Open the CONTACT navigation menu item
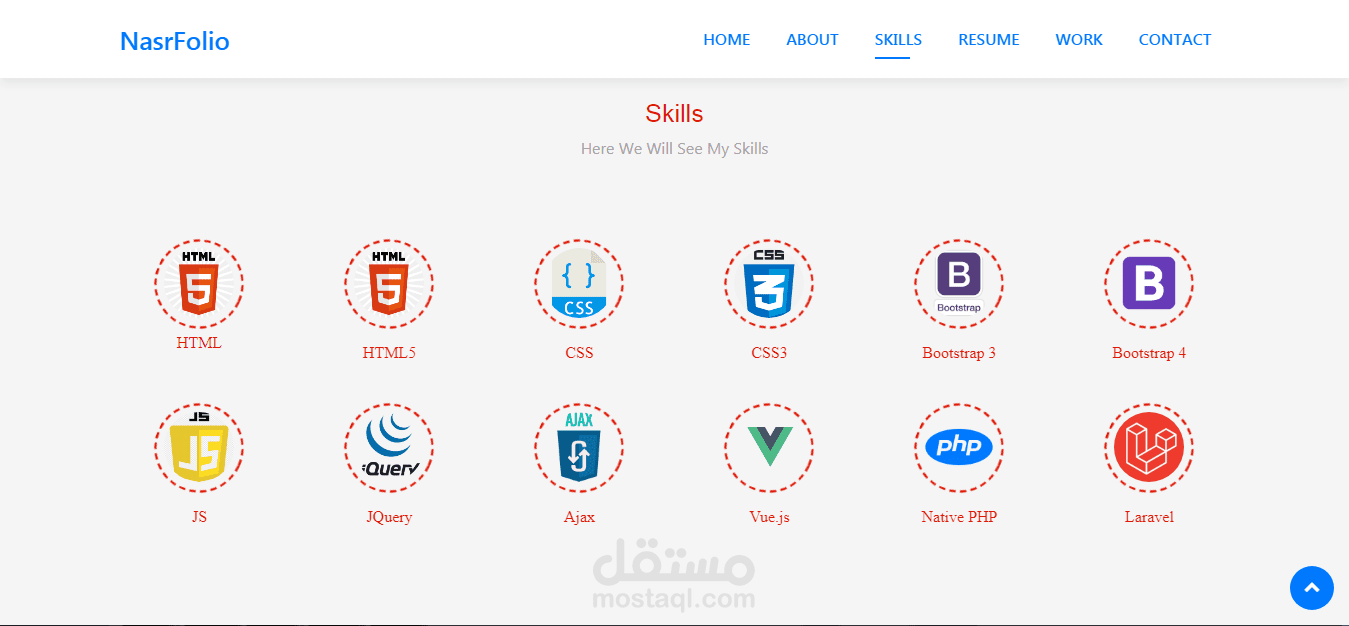Image resolution: width=1349 pixels, height=626 pixels. click(1174, 39)
